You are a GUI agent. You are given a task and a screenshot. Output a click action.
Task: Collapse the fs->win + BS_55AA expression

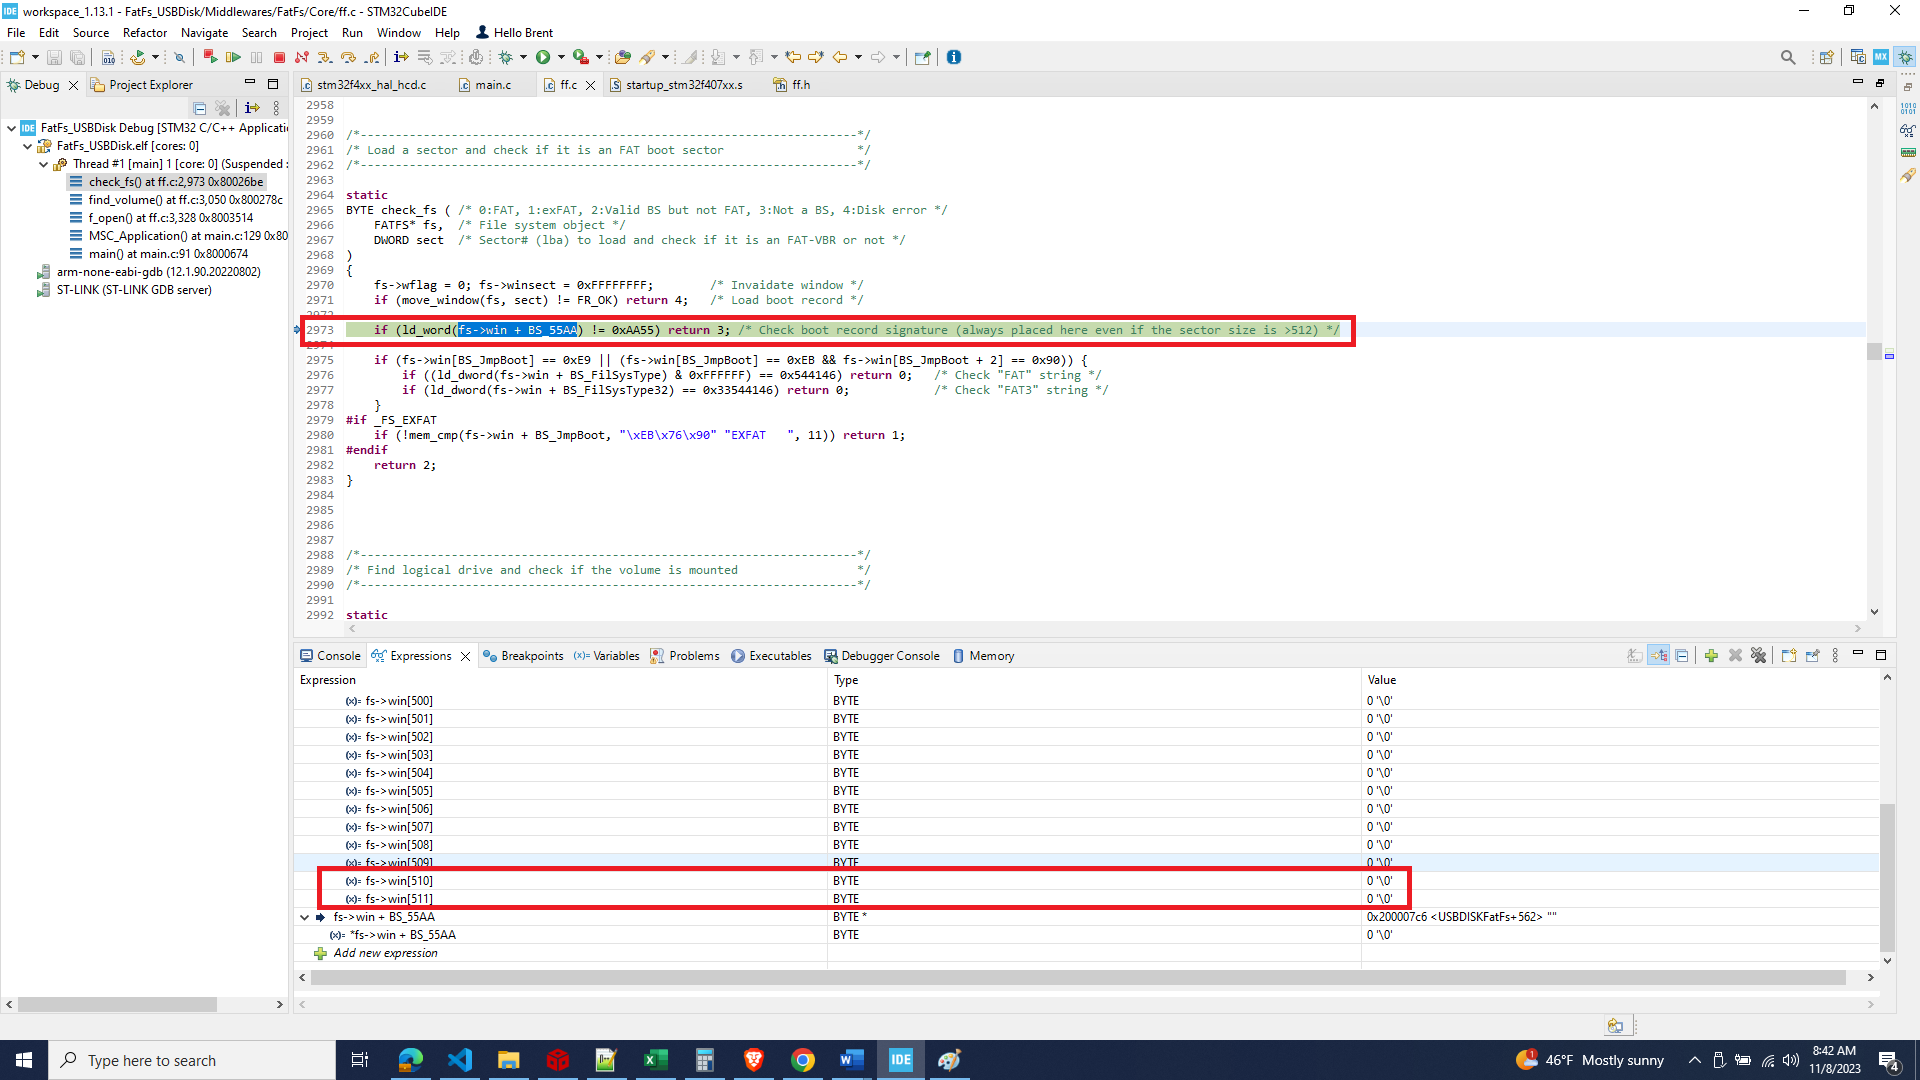[x=305, y=917]
